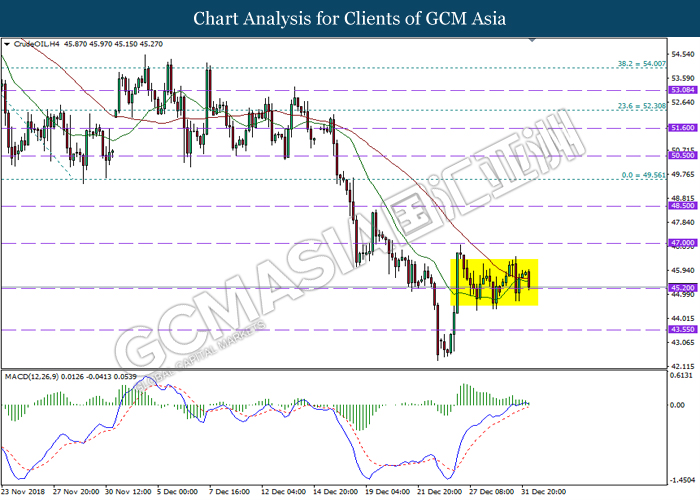Click the 31 Dec 20:00 time label
This screenshot has width=700, height=500.
coord(543,492)
